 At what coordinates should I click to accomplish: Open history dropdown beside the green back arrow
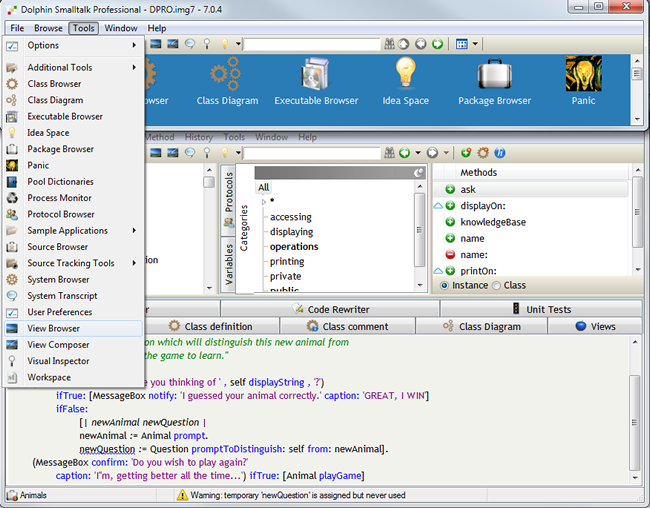(x=418, y=153)
